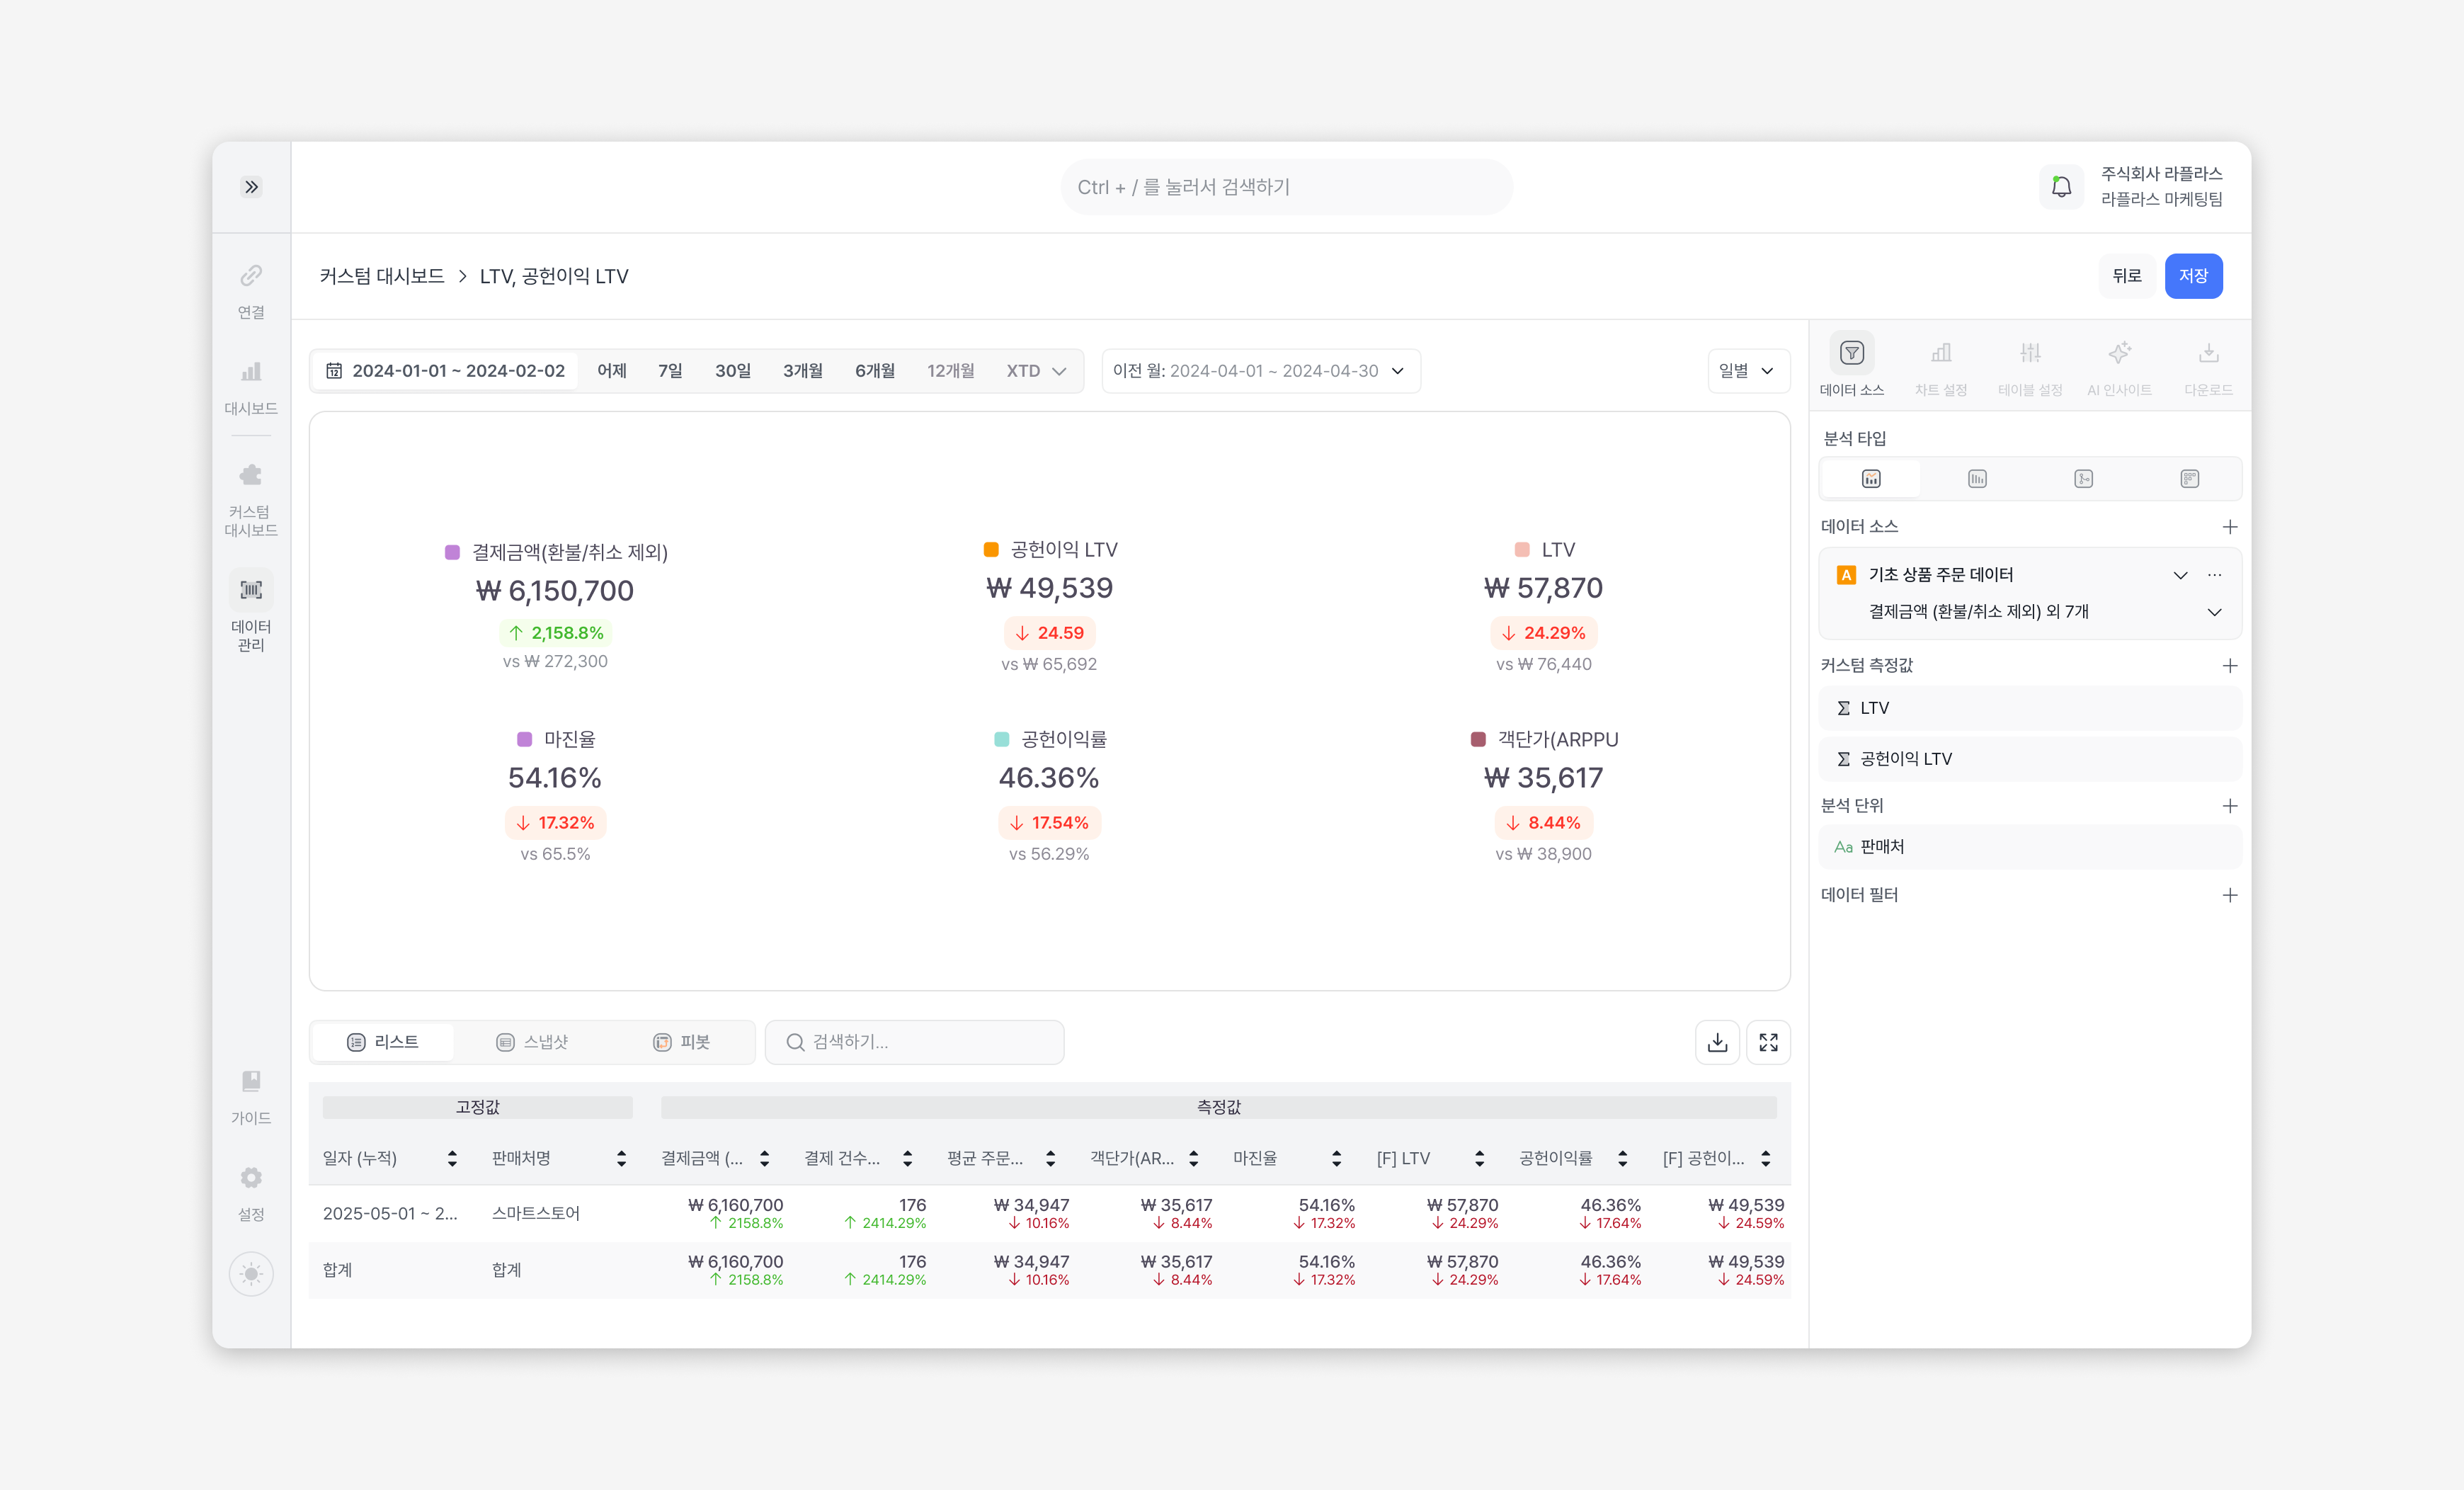Open the 이전 월 comparison period dropdown
The height and width of the screenshot is (1490, 2464).
pyautogui.click(x=1260, y=371)
